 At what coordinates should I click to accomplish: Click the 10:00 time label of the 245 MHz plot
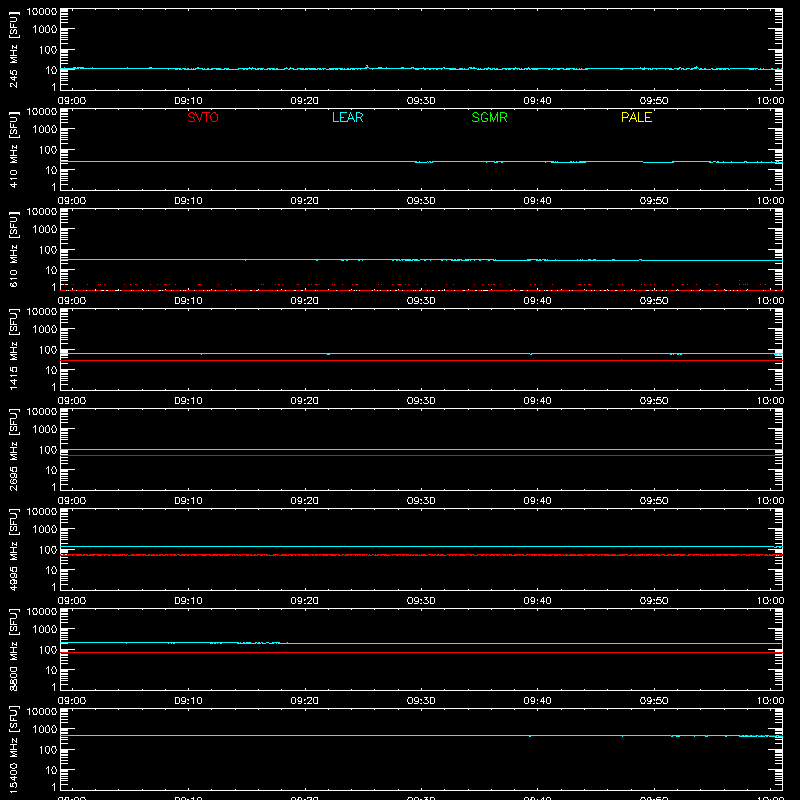coord(770,101)
